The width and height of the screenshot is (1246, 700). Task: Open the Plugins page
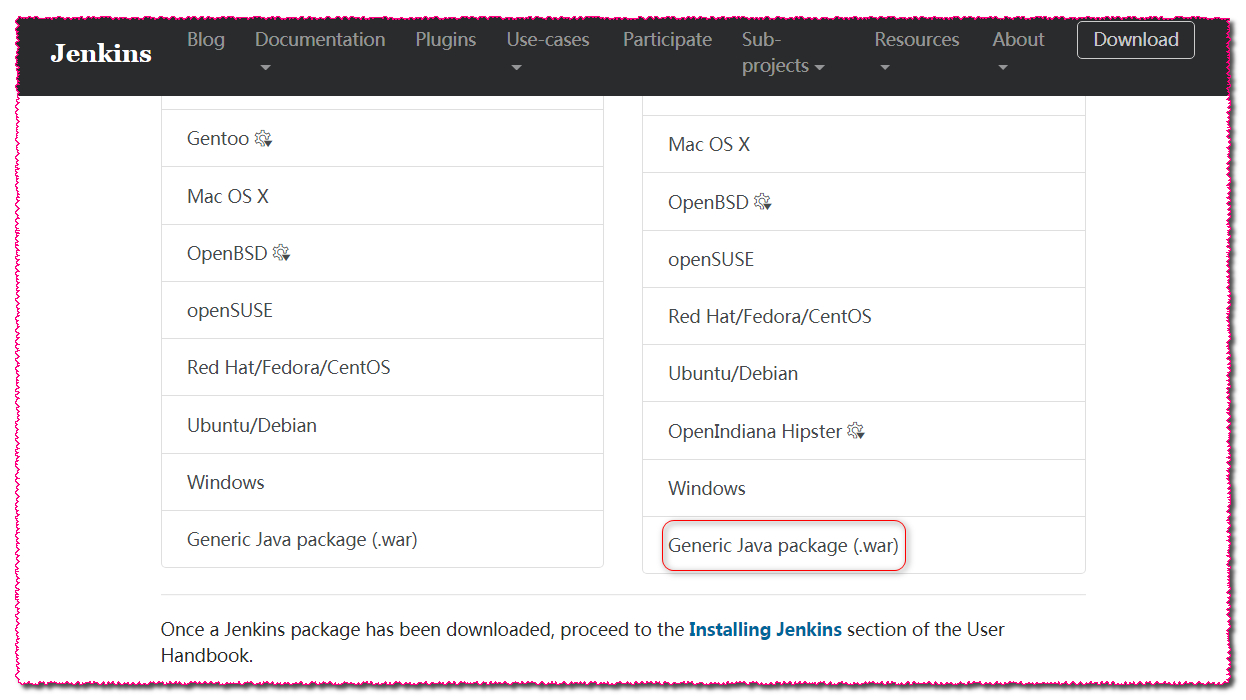446,40
